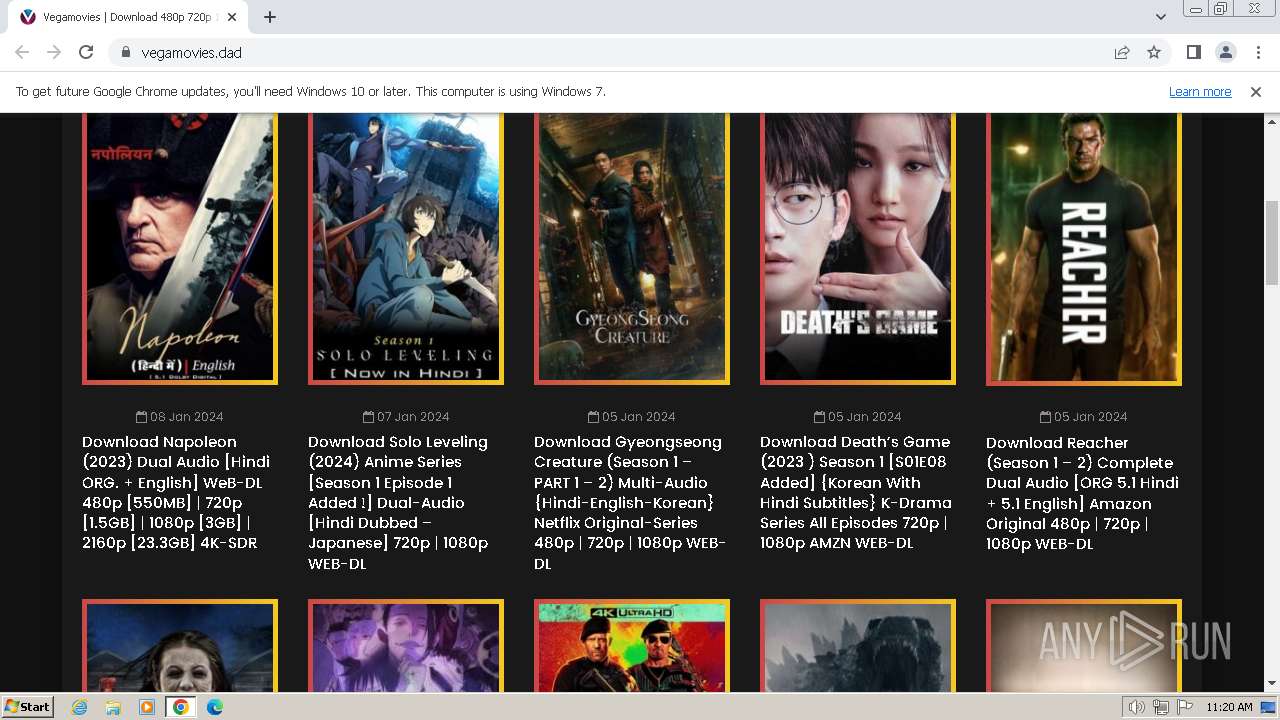Viewport: 1280px width, 720px height.
Task: Open the Chrome profile menu
Action: click(x=1225, y=52)
